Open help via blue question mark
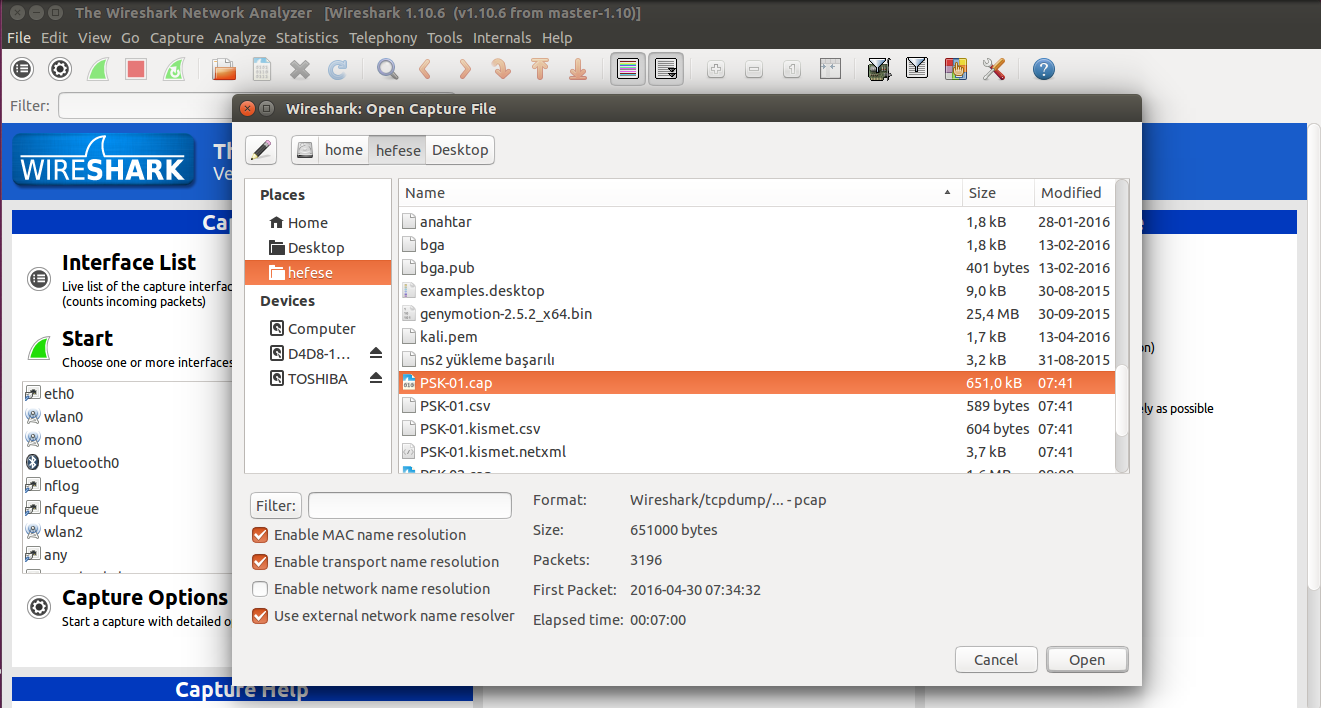This screenshot has width=1321, height=708. (1043, 69)
